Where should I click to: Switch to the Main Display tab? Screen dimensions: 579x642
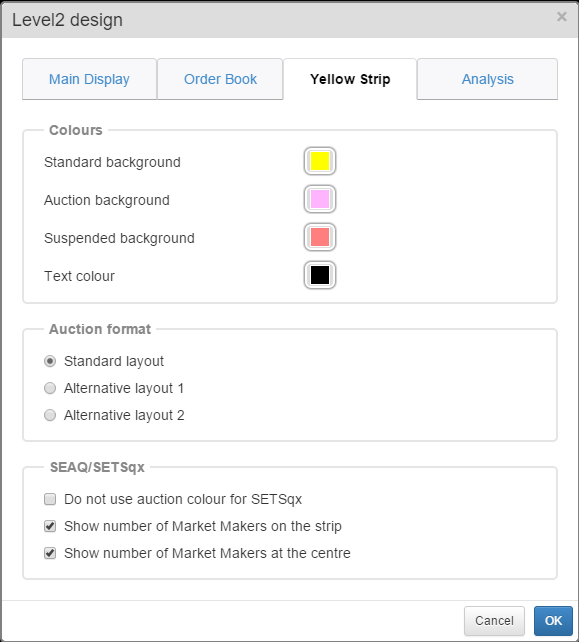(x=89, y=79)
